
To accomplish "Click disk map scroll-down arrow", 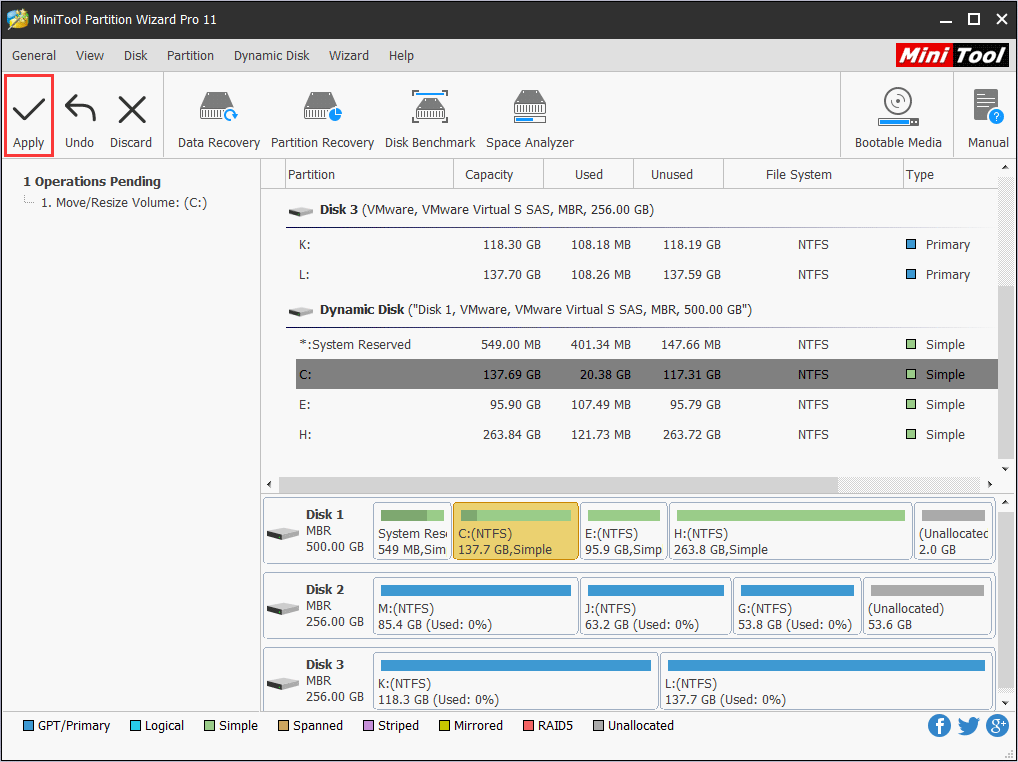I will (1005, 703).
